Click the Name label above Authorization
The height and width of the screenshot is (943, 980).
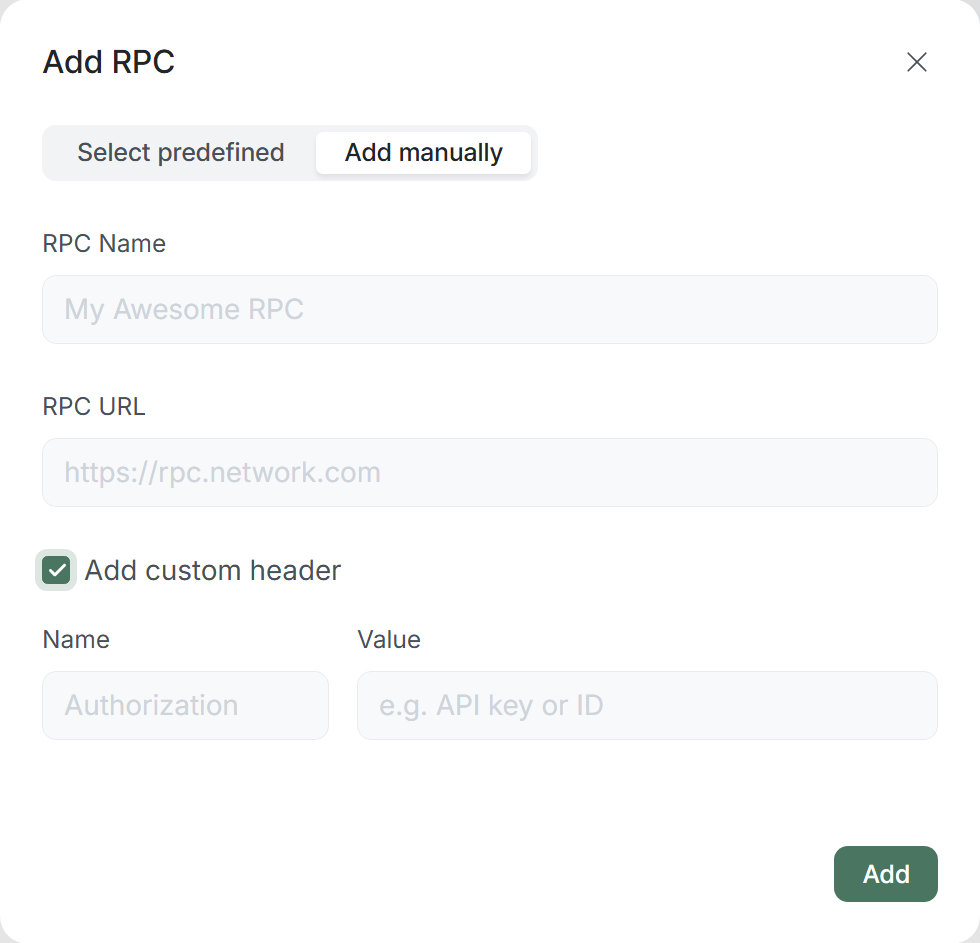(76, 639)
